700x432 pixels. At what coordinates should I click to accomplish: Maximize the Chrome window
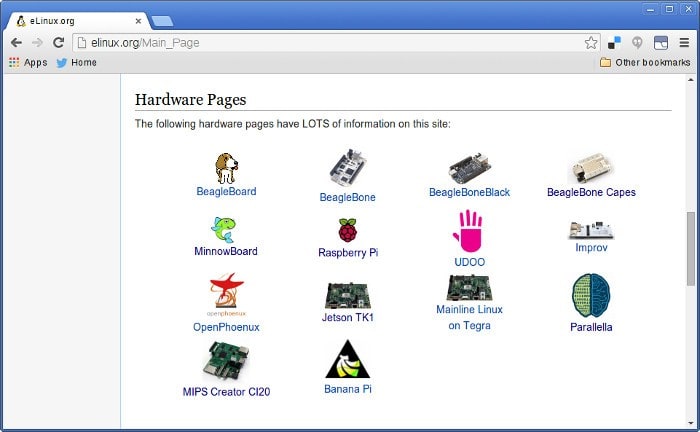tap(669, 9)
